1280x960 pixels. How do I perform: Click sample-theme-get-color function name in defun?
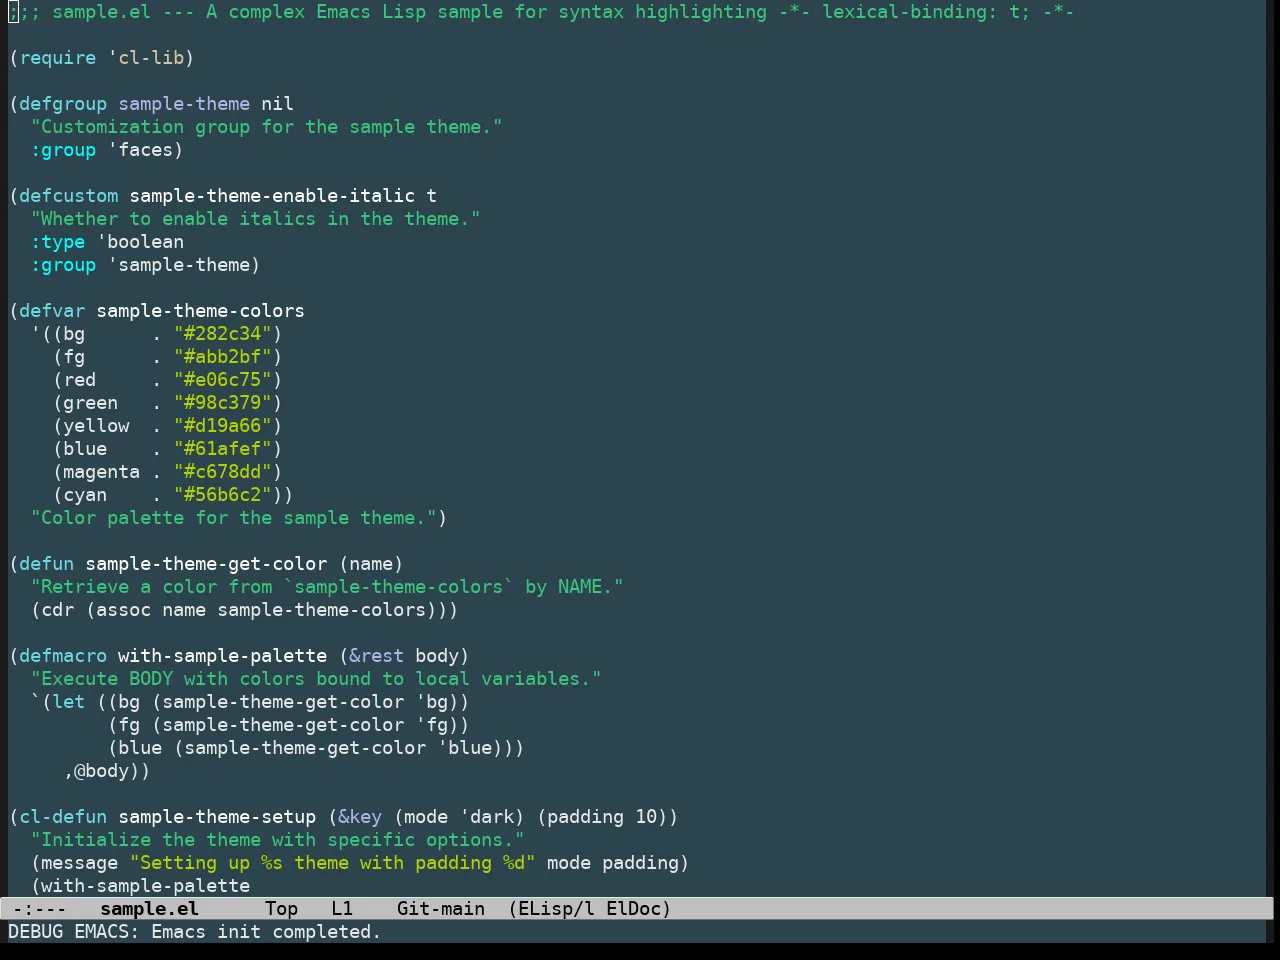tap(206, 564)
